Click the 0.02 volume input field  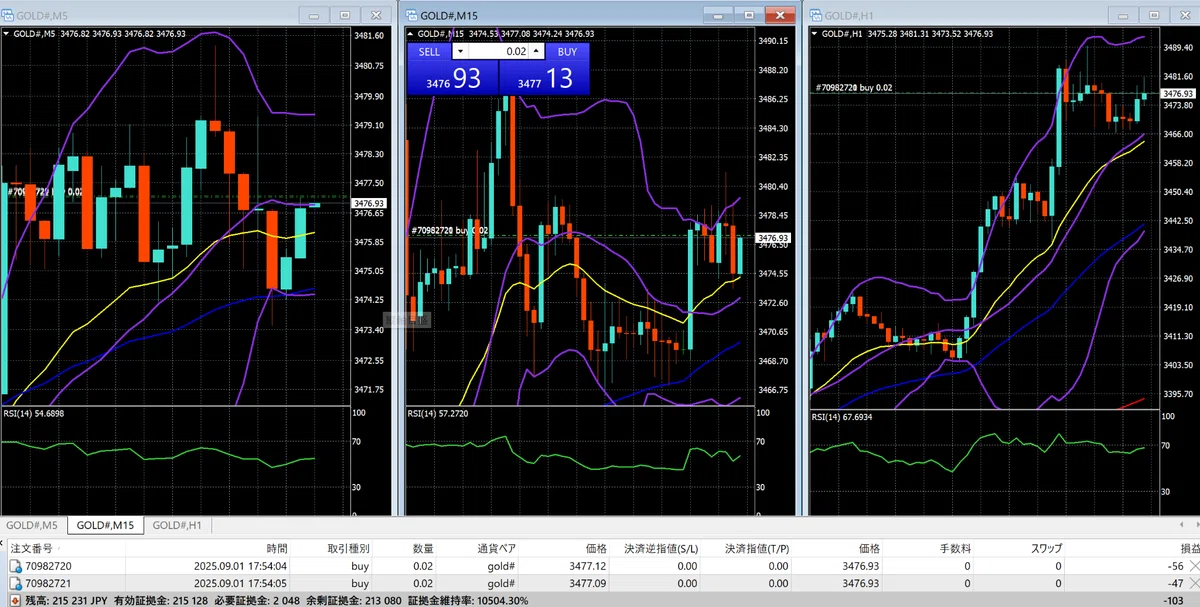coord(498,51)
